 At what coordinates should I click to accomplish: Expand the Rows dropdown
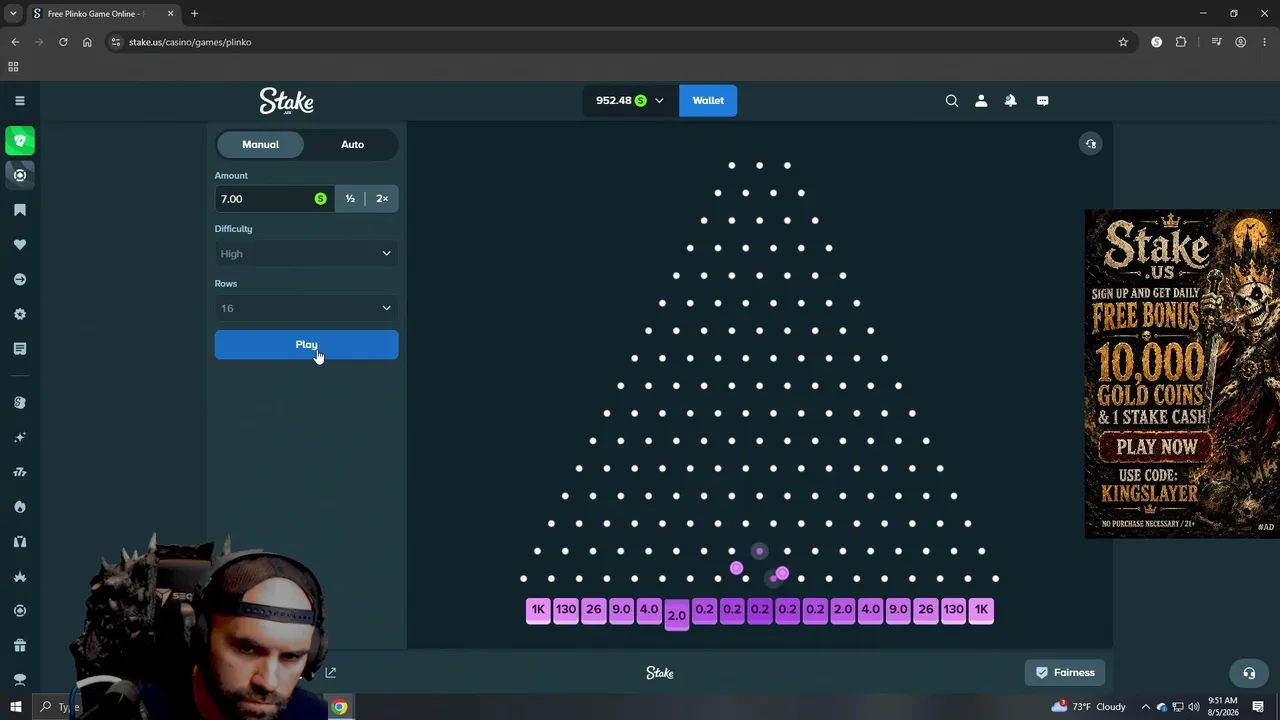[x=306, y=308]
